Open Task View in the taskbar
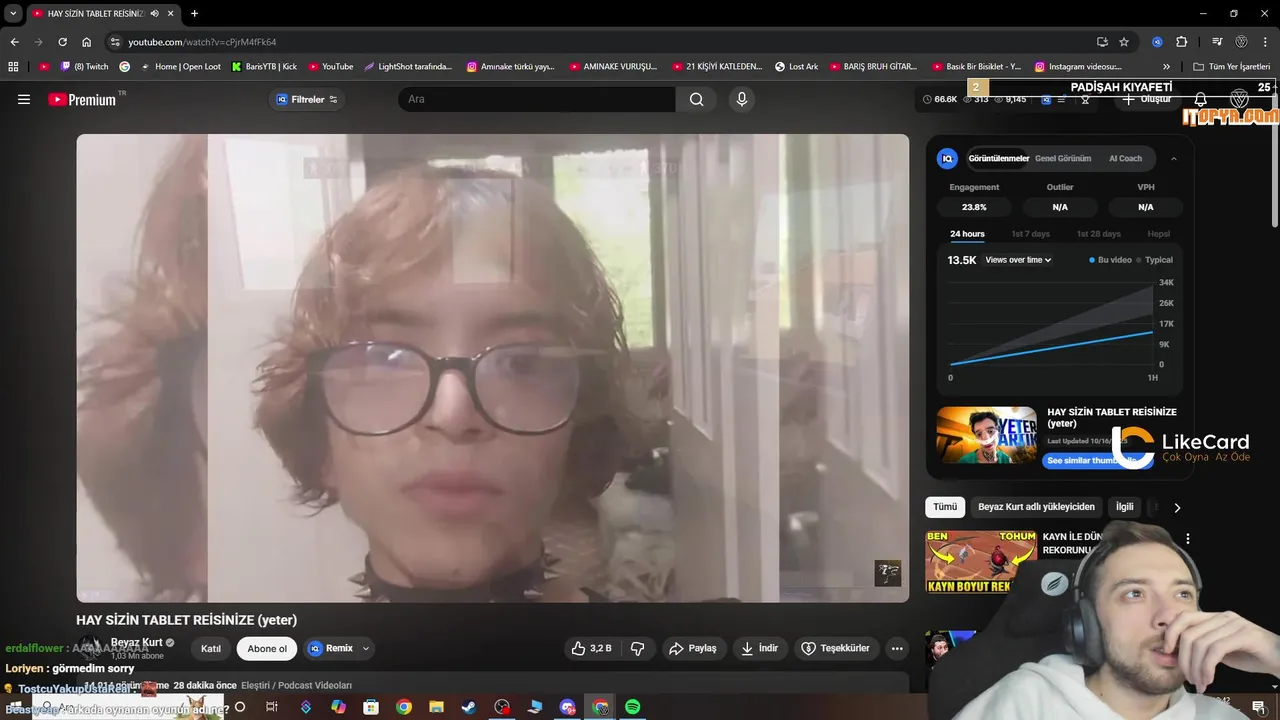This screenshot has height=720, width=1280. [272, 707]
